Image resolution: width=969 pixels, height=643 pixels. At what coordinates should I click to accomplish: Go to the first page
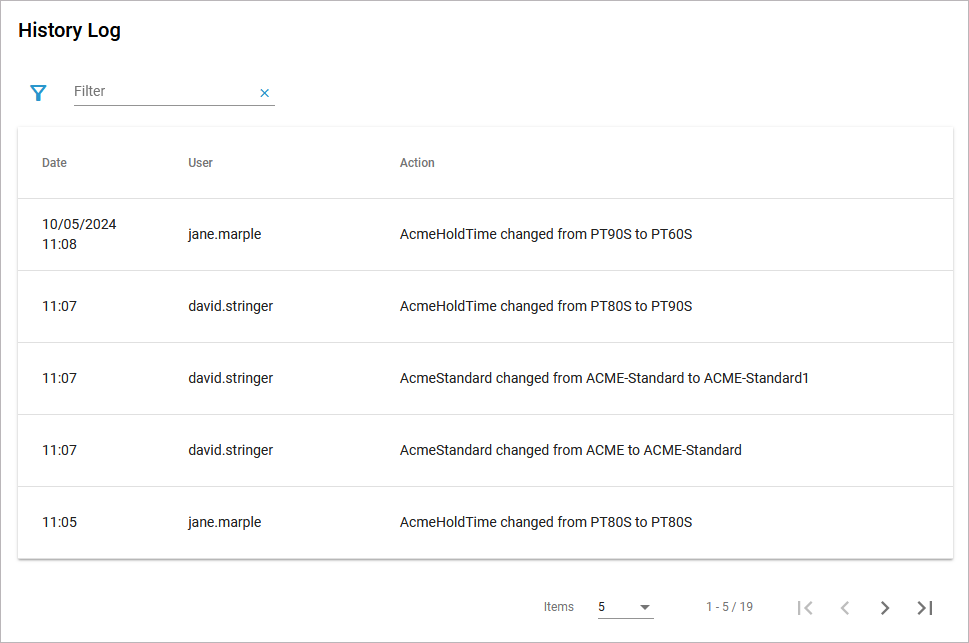click(805, 607)
